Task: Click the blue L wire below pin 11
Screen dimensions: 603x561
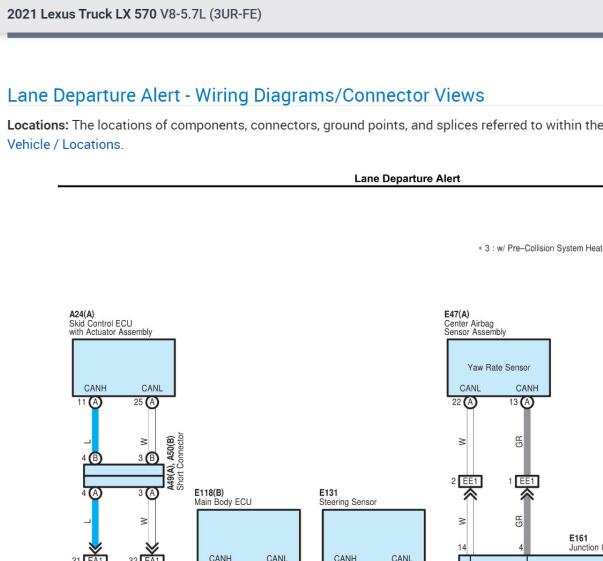Action: (95, 430)
